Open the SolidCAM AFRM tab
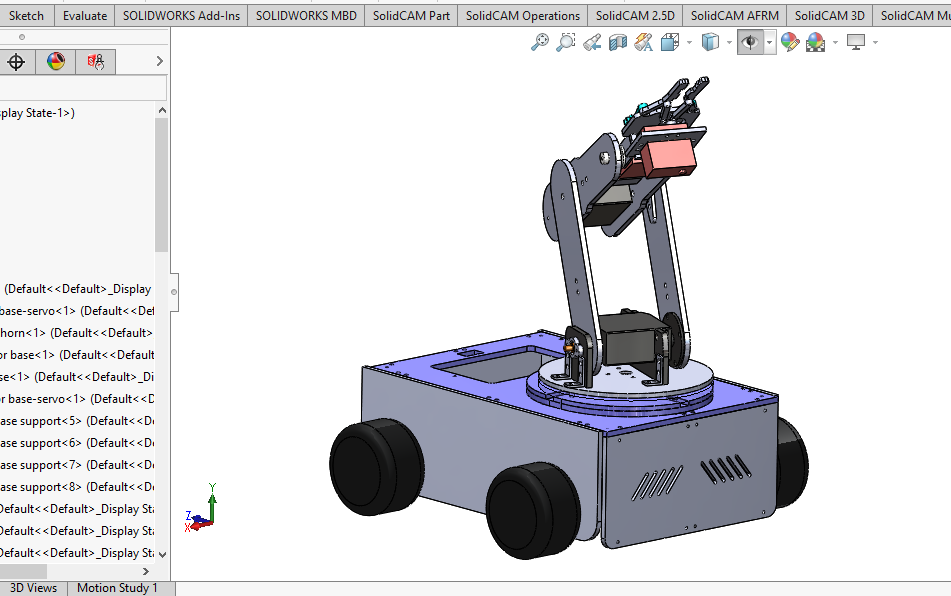 (734, 16)
